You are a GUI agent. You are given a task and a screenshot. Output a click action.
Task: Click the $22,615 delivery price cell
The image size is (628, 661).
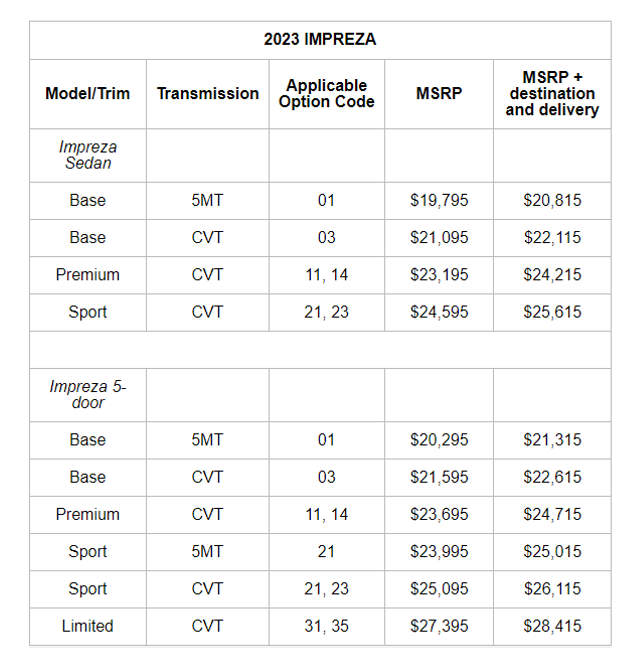click(x=552, y=477)
